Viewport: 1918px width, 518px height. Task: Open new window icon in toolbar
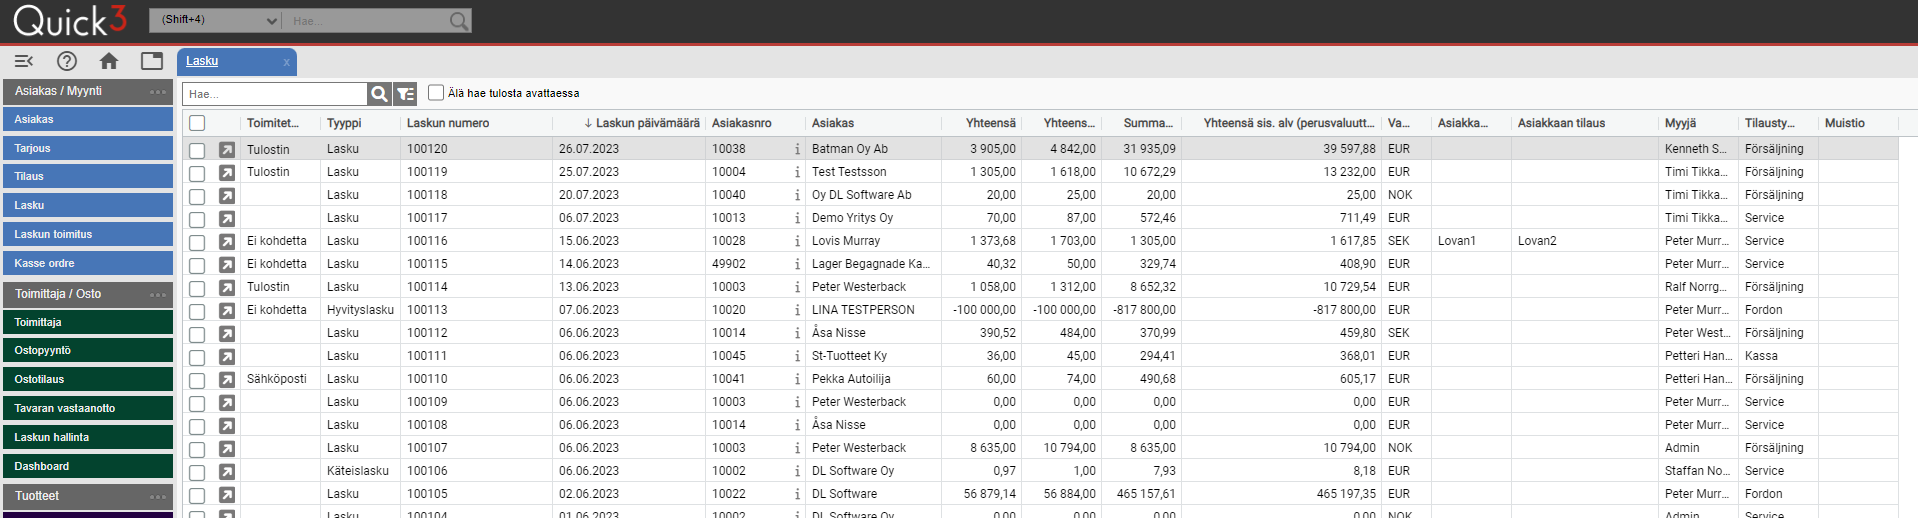tap(152, 61)
